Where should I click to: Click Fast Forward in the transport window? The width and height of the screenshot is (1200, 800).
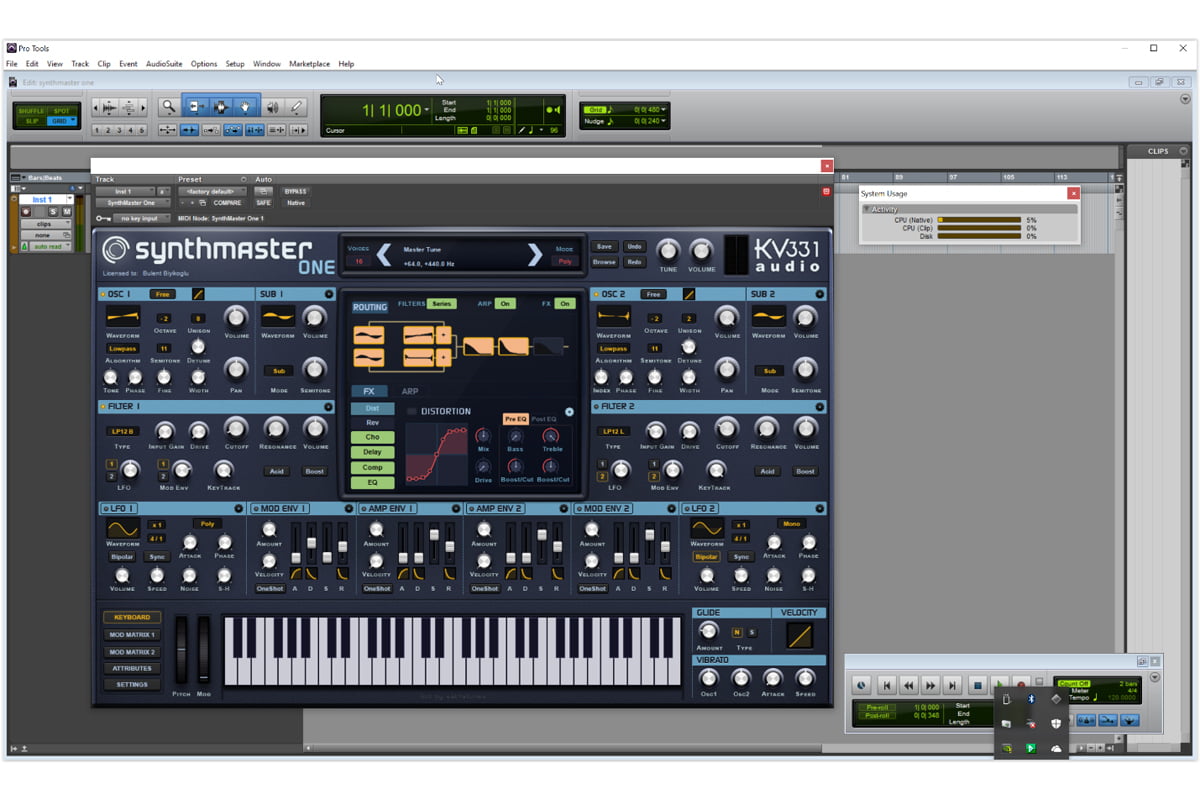pyautogui.click(x=930, y=685)
